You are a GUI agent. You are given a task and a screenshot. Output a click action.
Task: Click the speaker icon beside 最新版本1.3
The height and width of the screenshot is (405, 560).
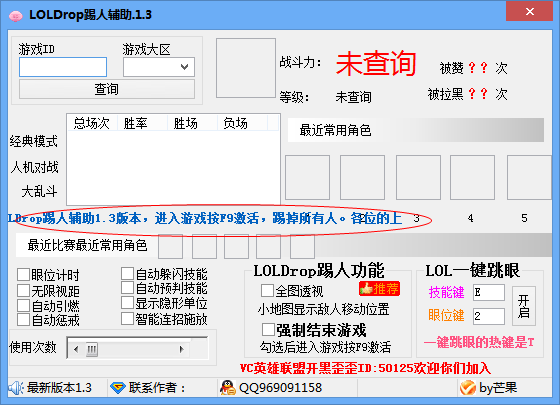coord(16,388)
